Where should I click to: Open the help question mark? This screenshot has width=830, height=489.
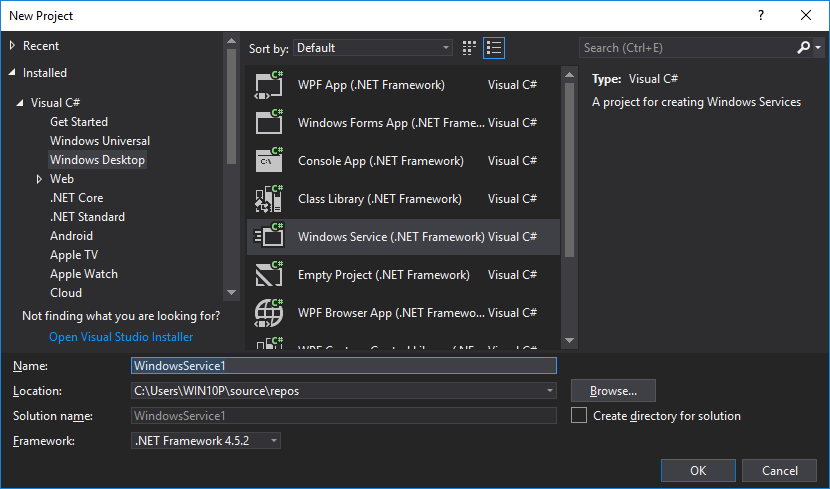tap(761, 15)
